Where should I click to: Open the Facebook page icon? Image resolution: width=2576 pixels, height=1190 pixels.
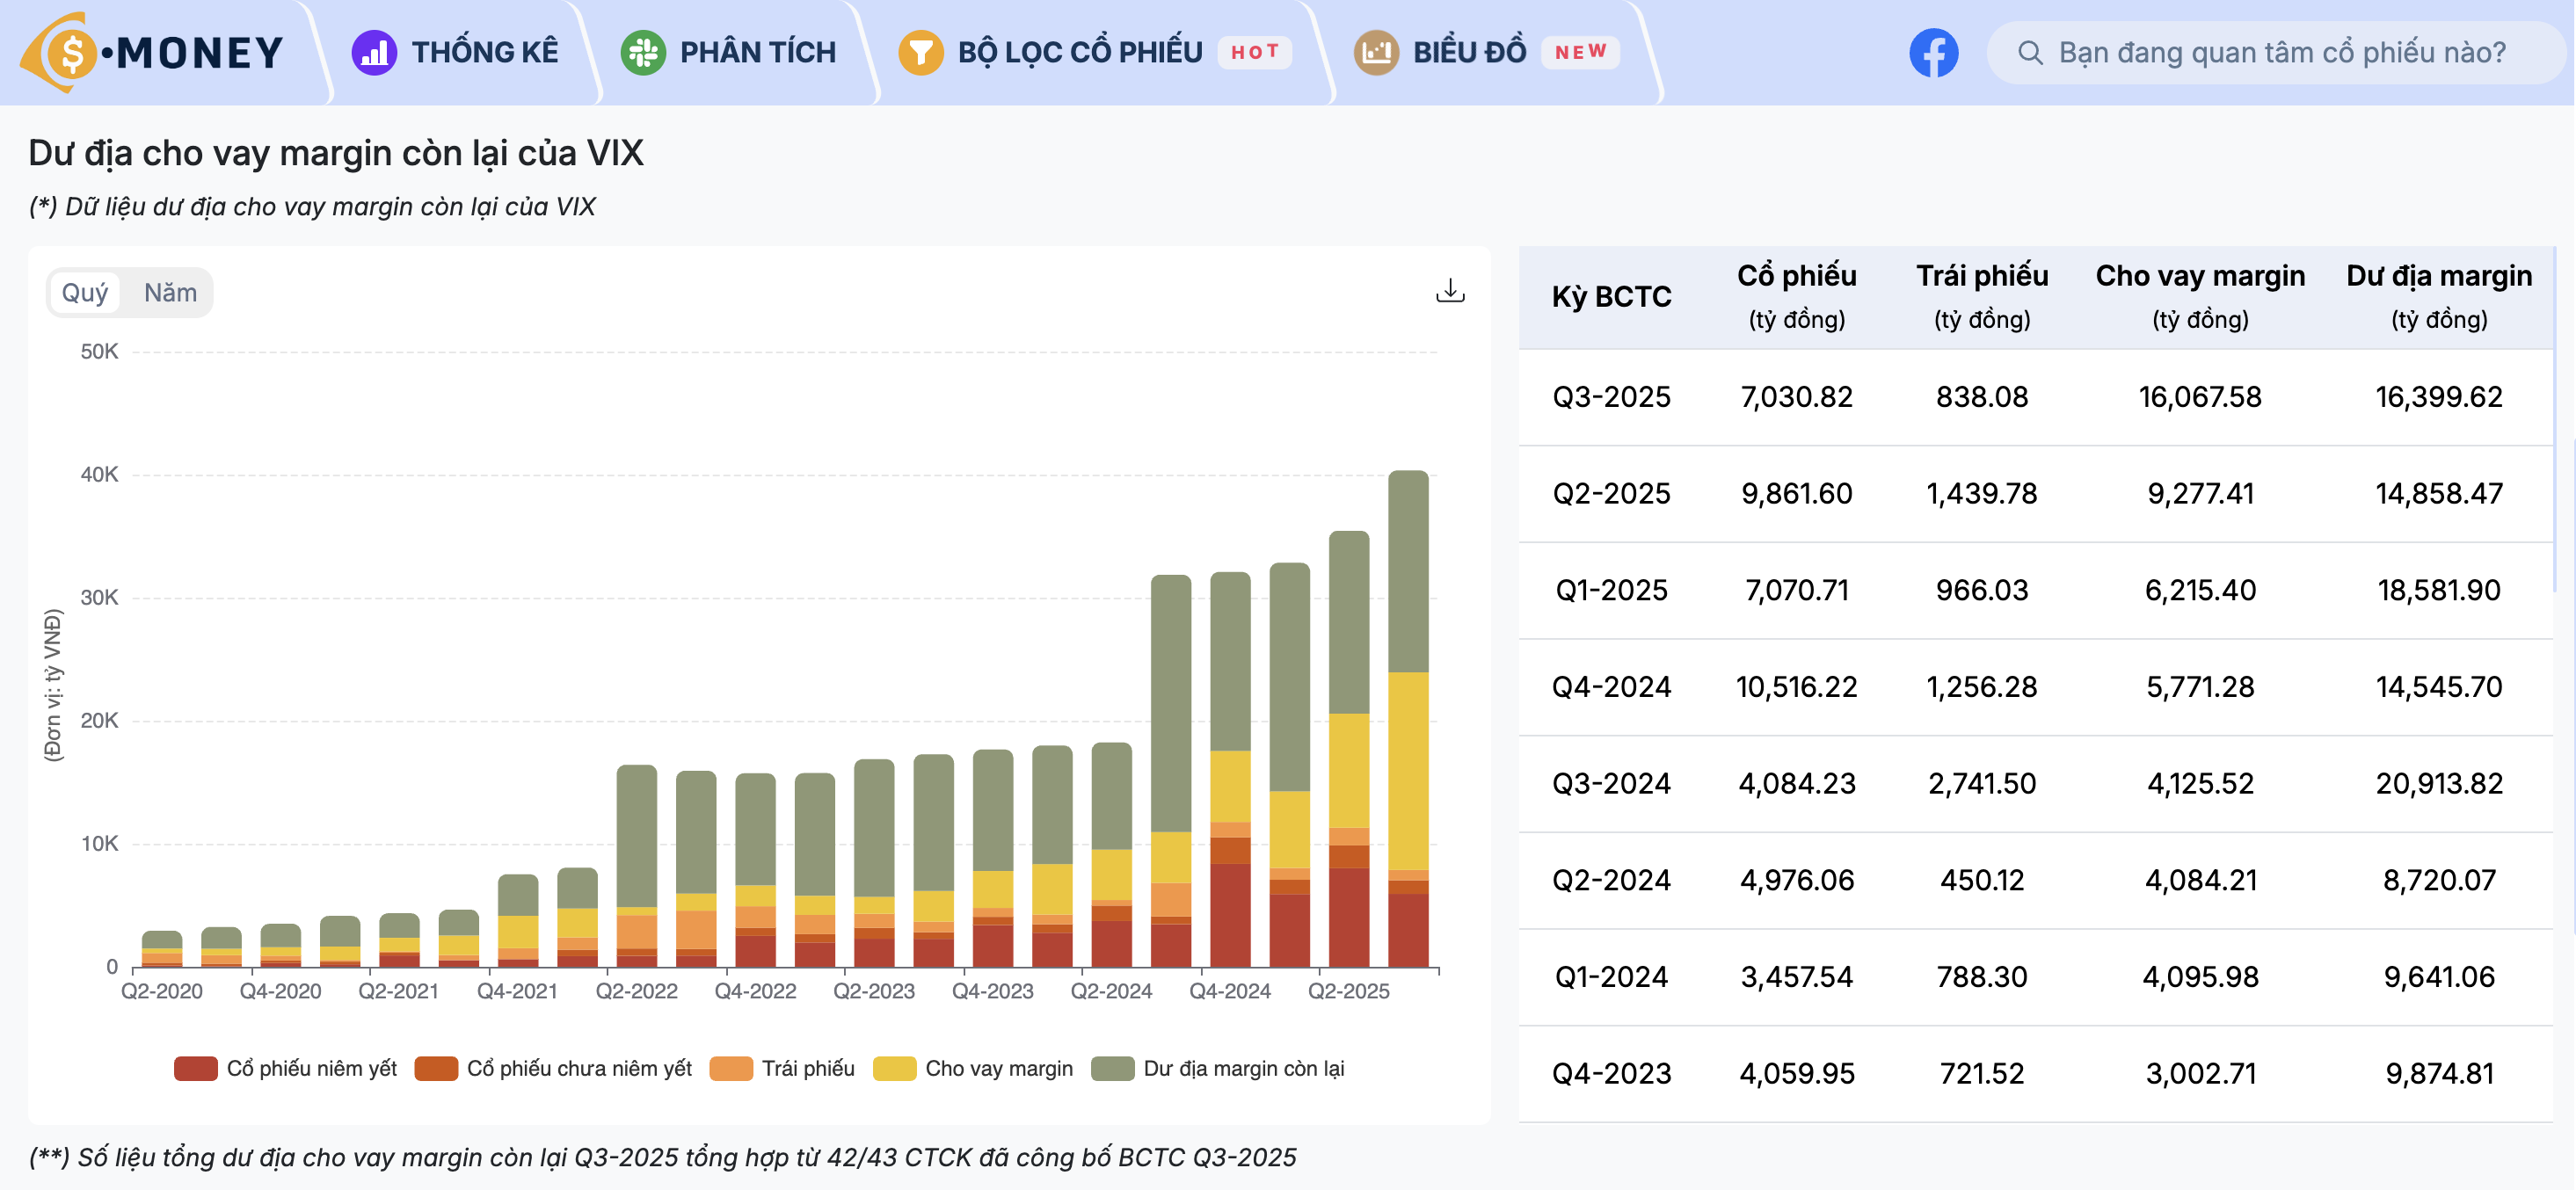[1933, 52]
